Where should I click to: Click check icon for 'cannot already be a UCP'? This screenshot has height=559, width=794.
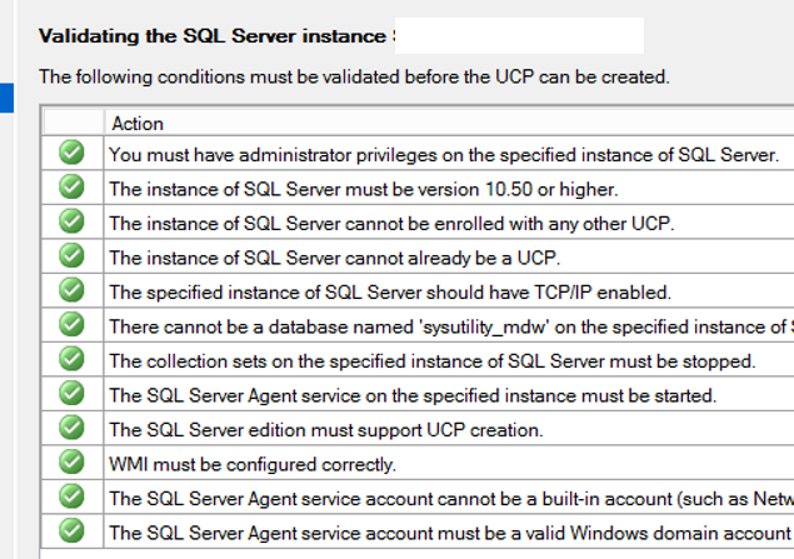coord(71,256)
